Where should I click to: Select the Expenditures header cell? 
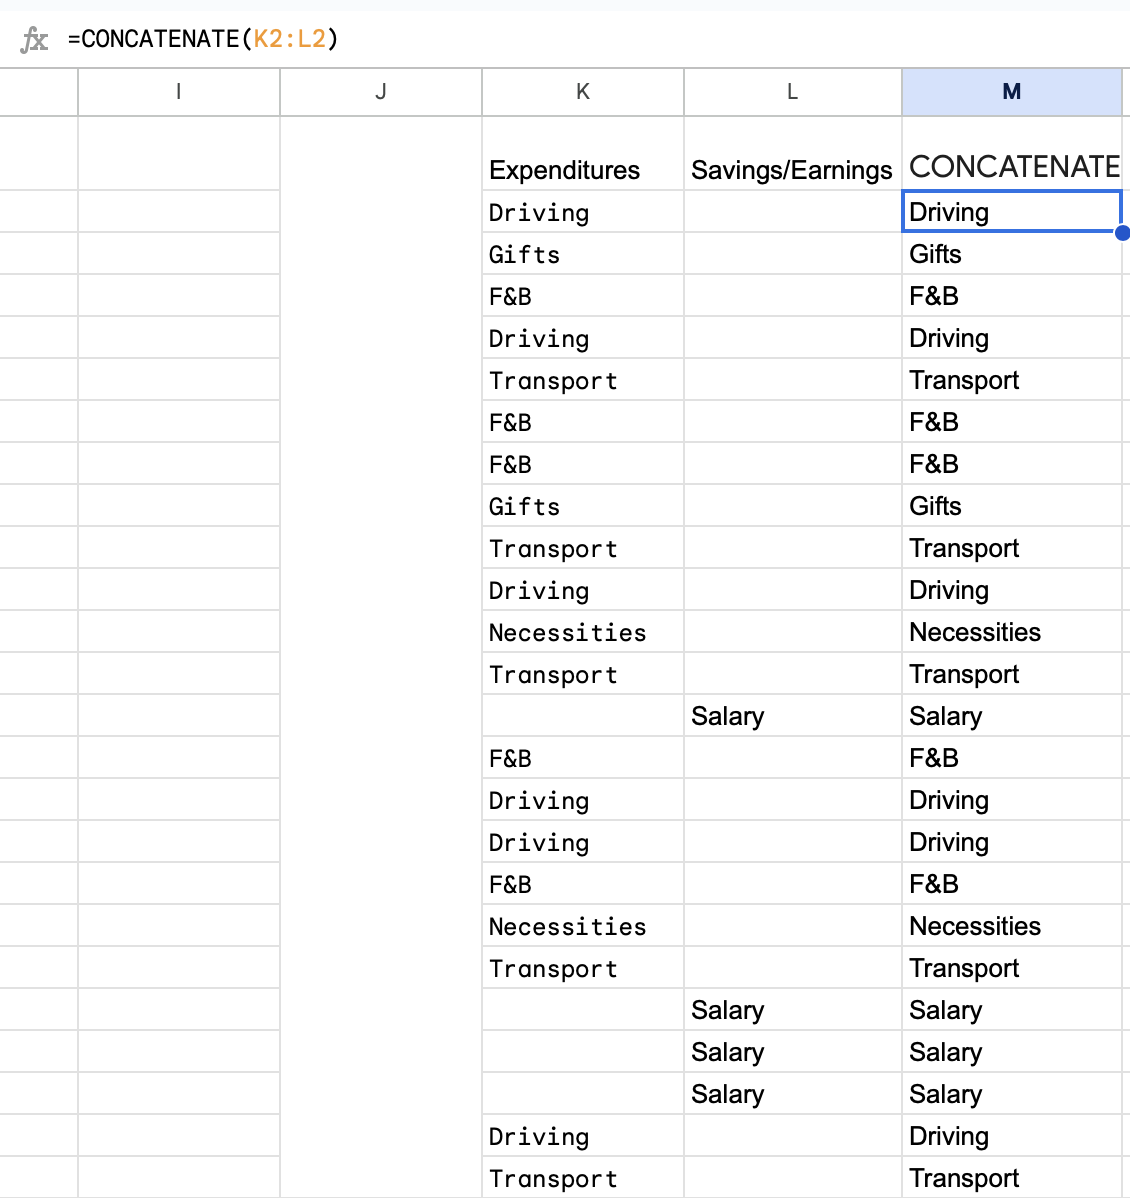click(x=583, y=154)
